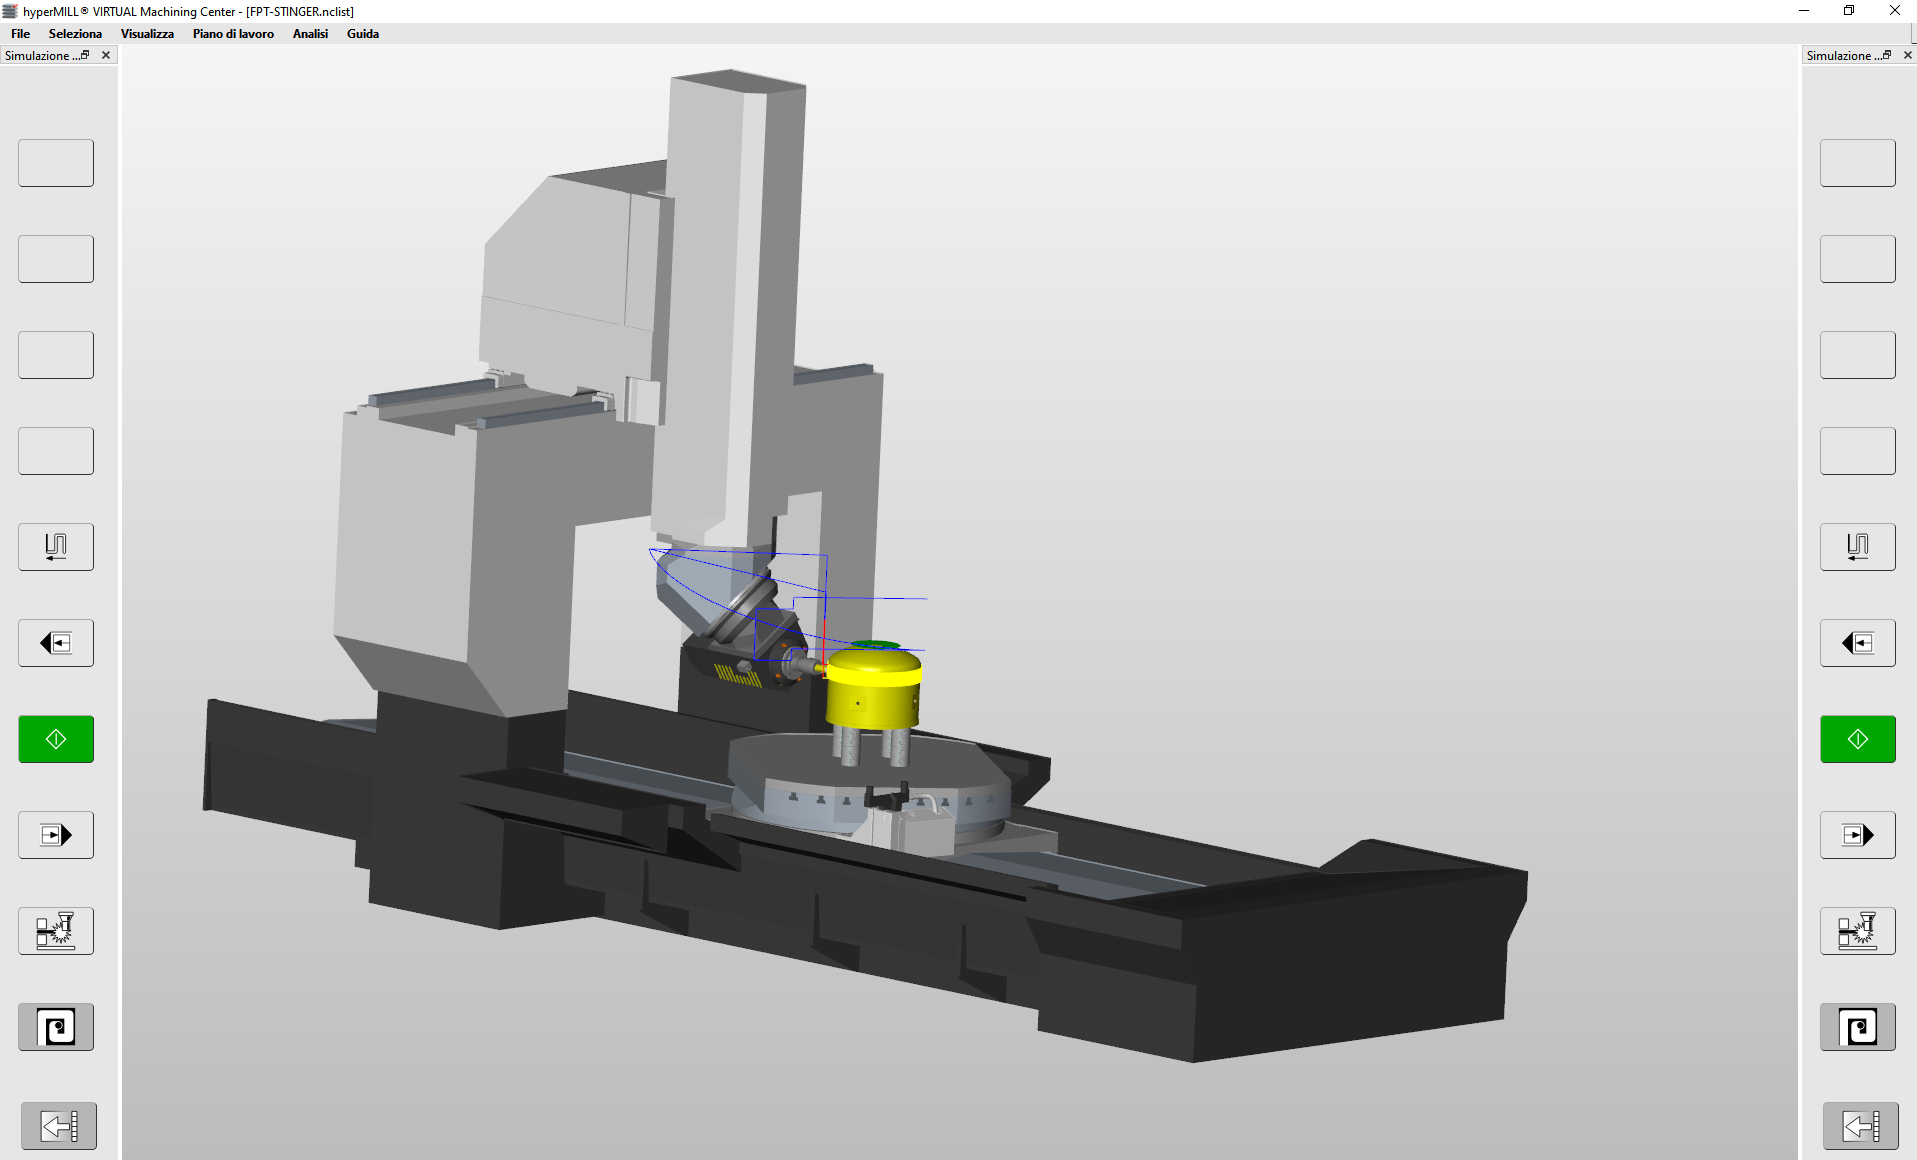Click spiral toolpath icon in right Simulazione panel

pyautogui.click(x=1858, y=1027)
